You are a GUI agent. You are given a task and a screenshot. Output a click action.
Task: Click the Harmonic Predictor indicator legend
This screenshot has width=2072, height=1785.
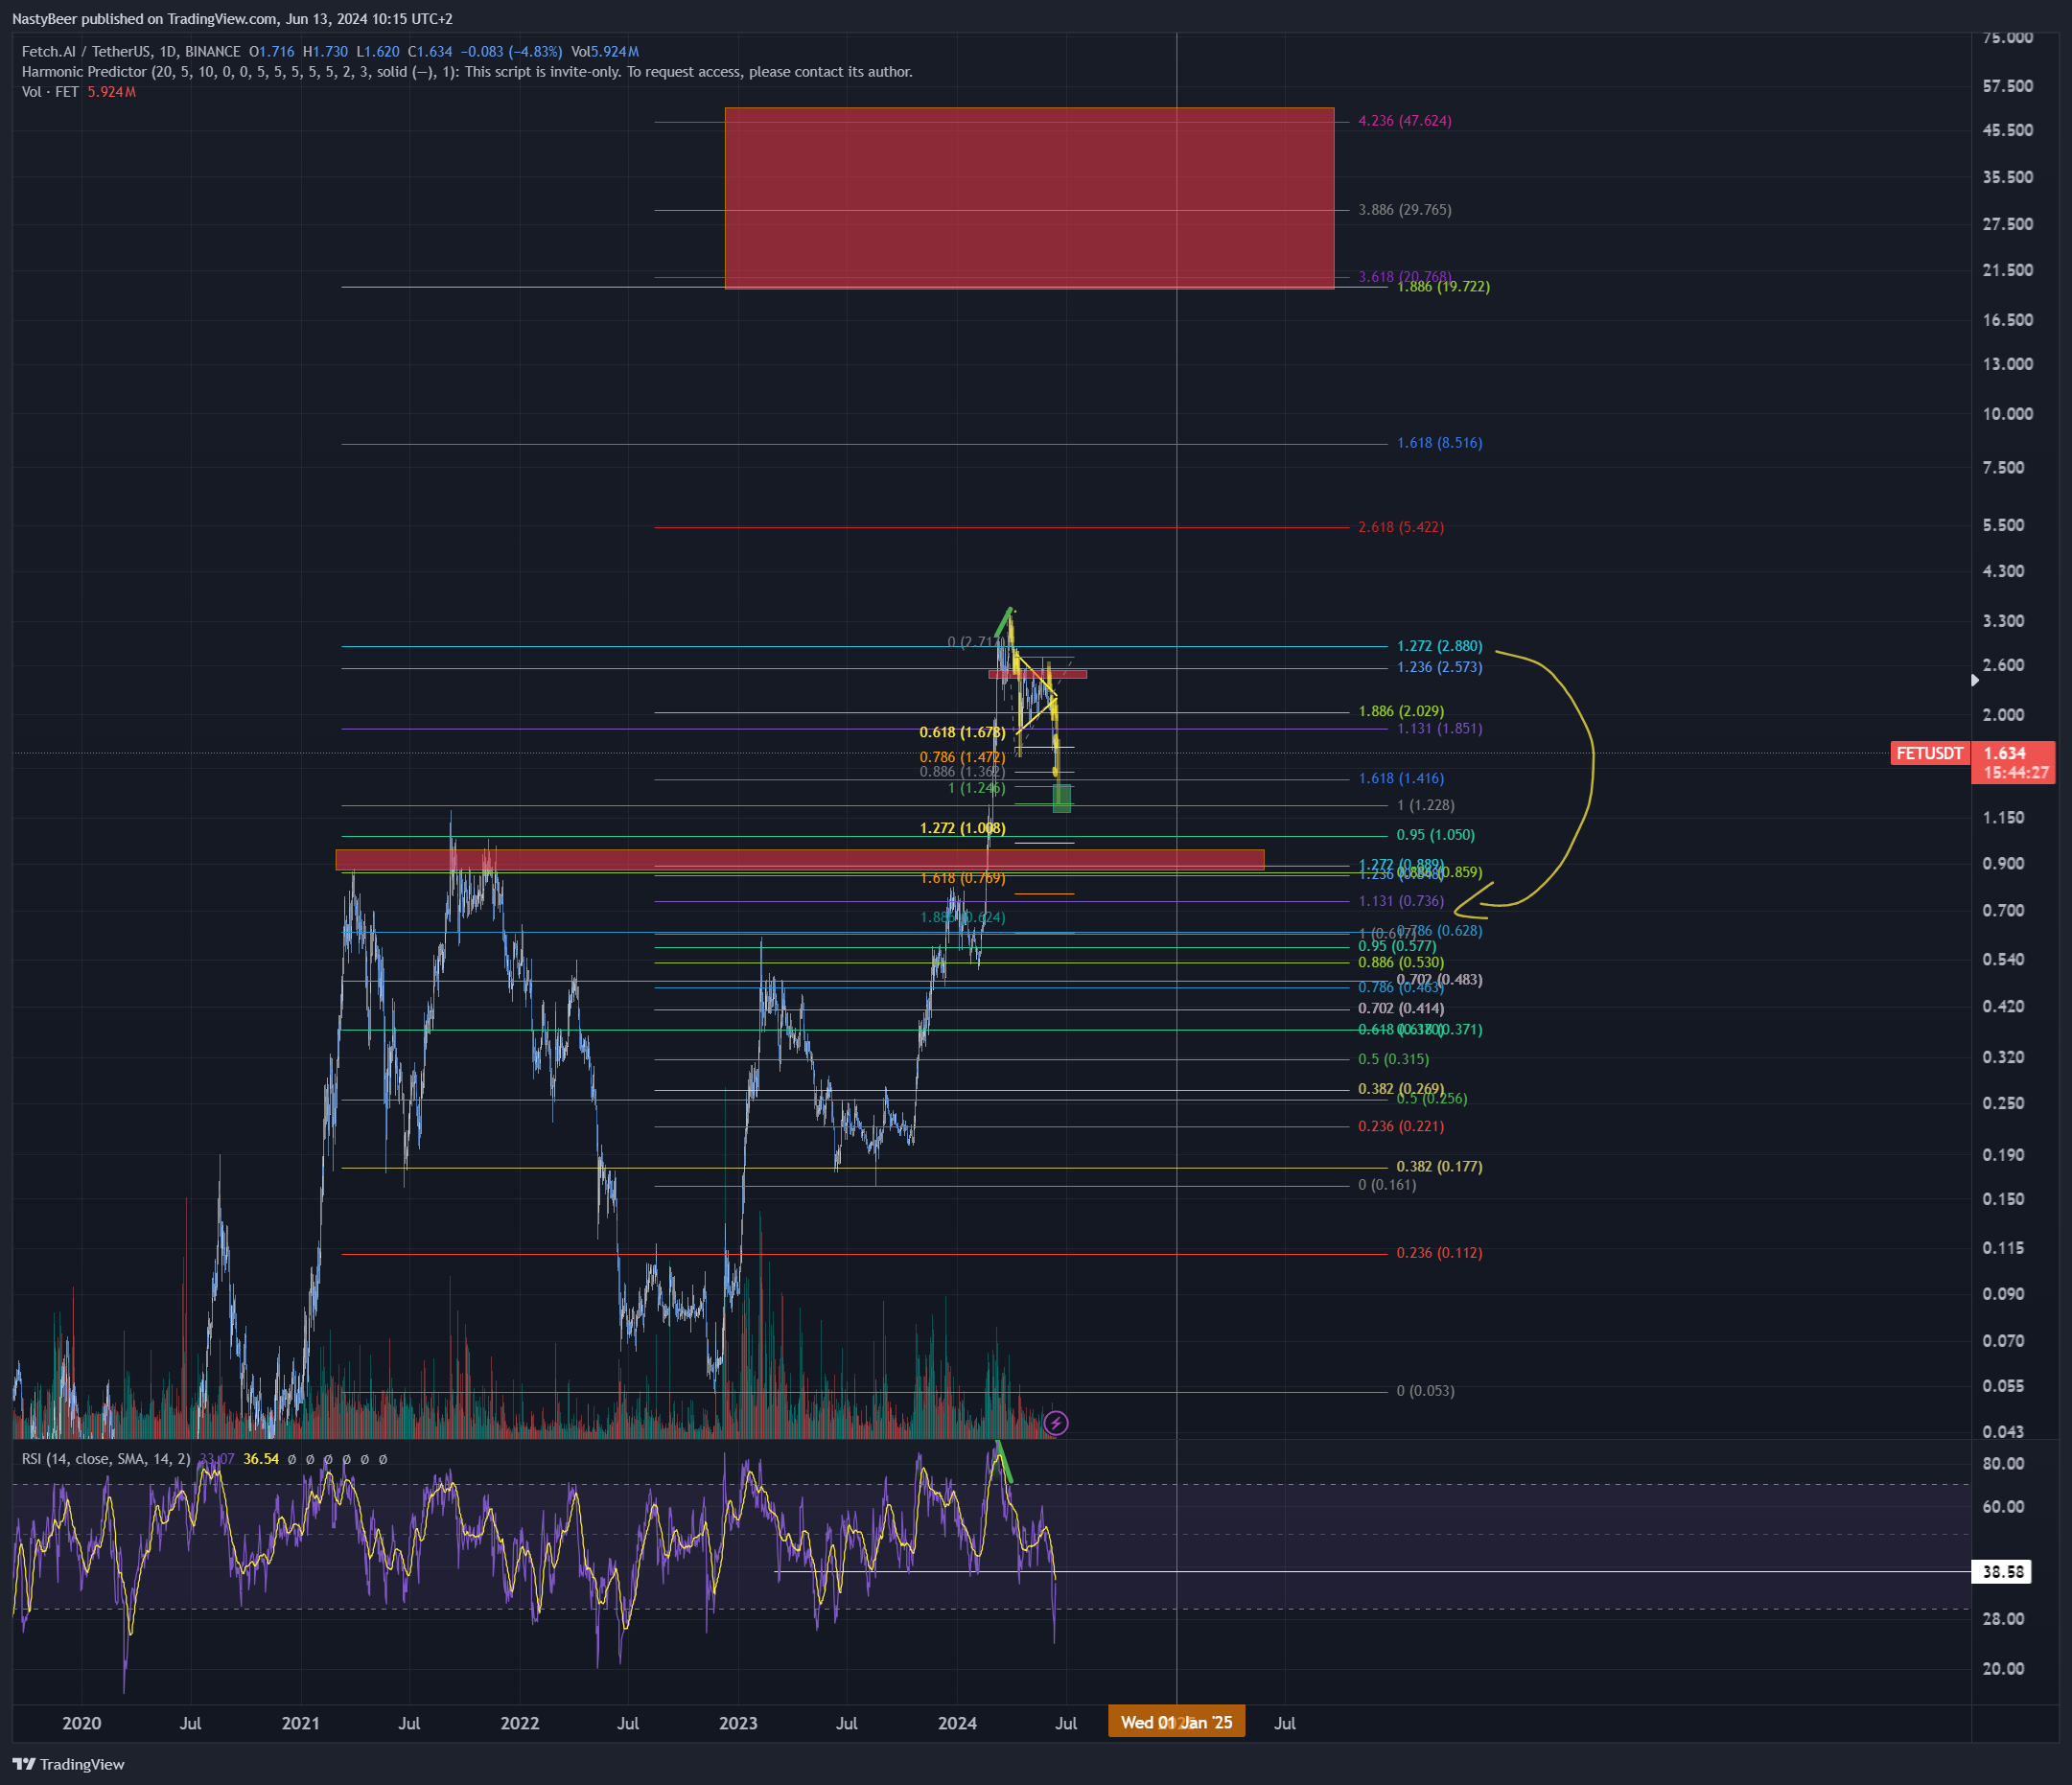coord(467,72)
